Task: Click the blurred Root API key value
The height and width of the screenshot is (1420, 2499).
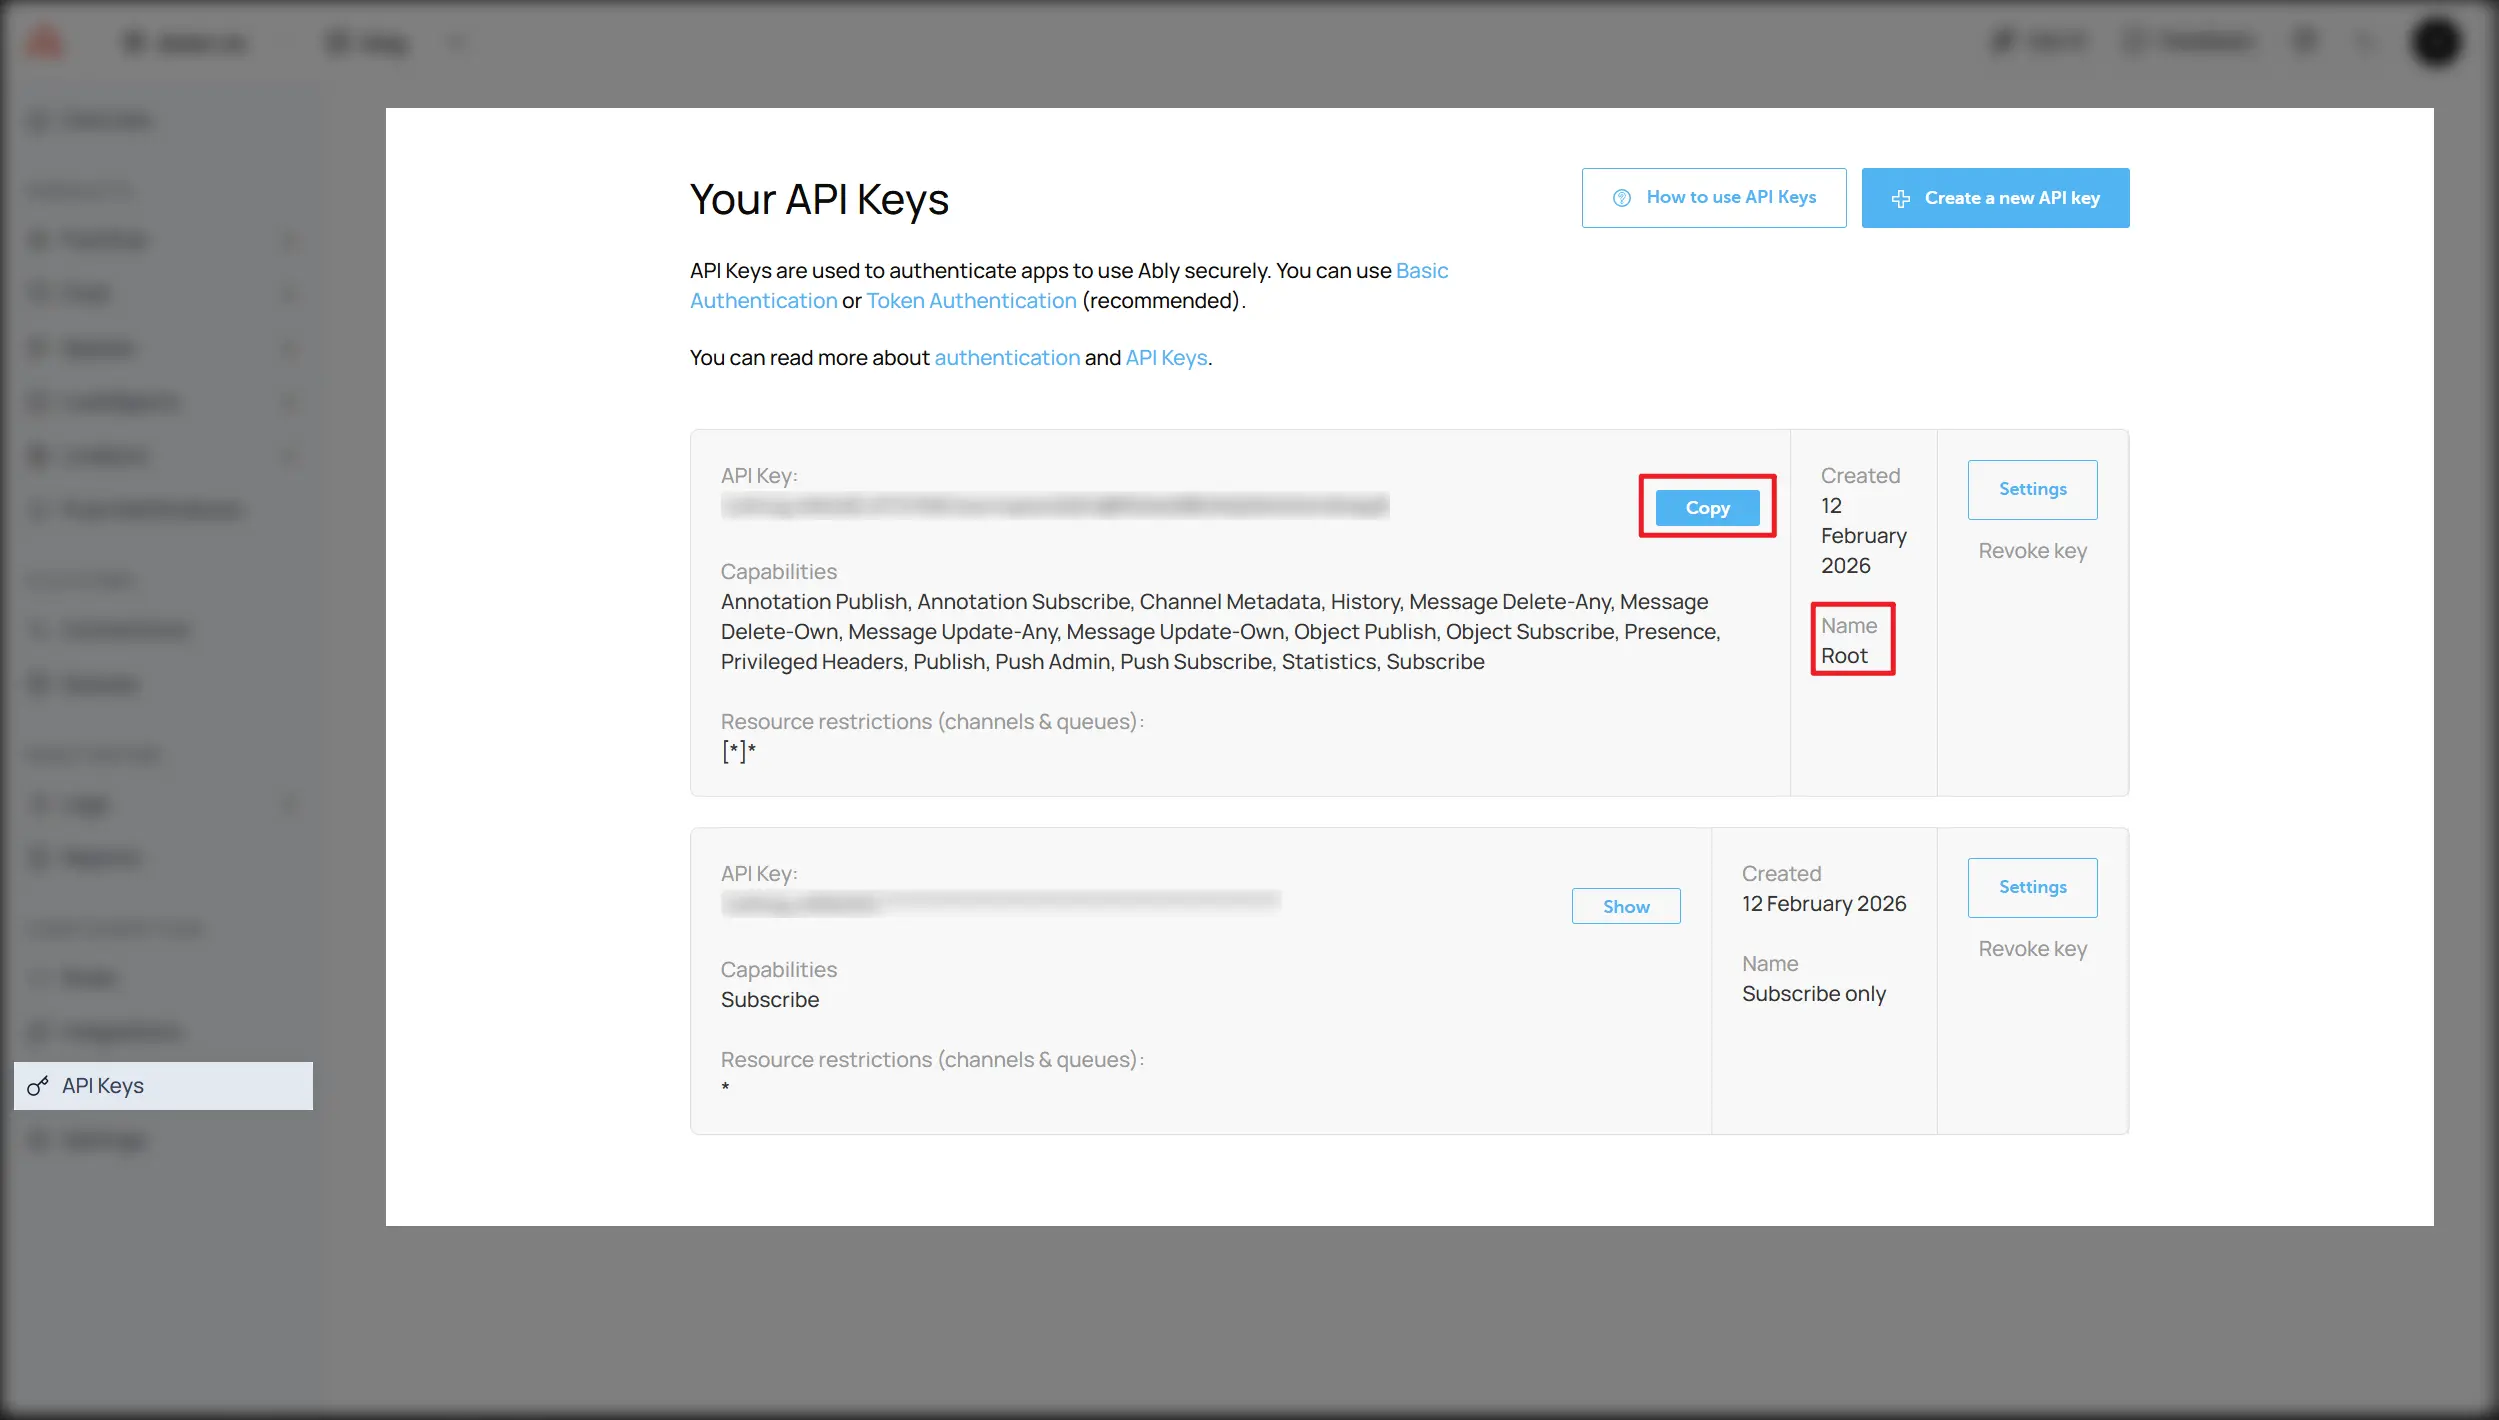Action: pos(1054,506)
